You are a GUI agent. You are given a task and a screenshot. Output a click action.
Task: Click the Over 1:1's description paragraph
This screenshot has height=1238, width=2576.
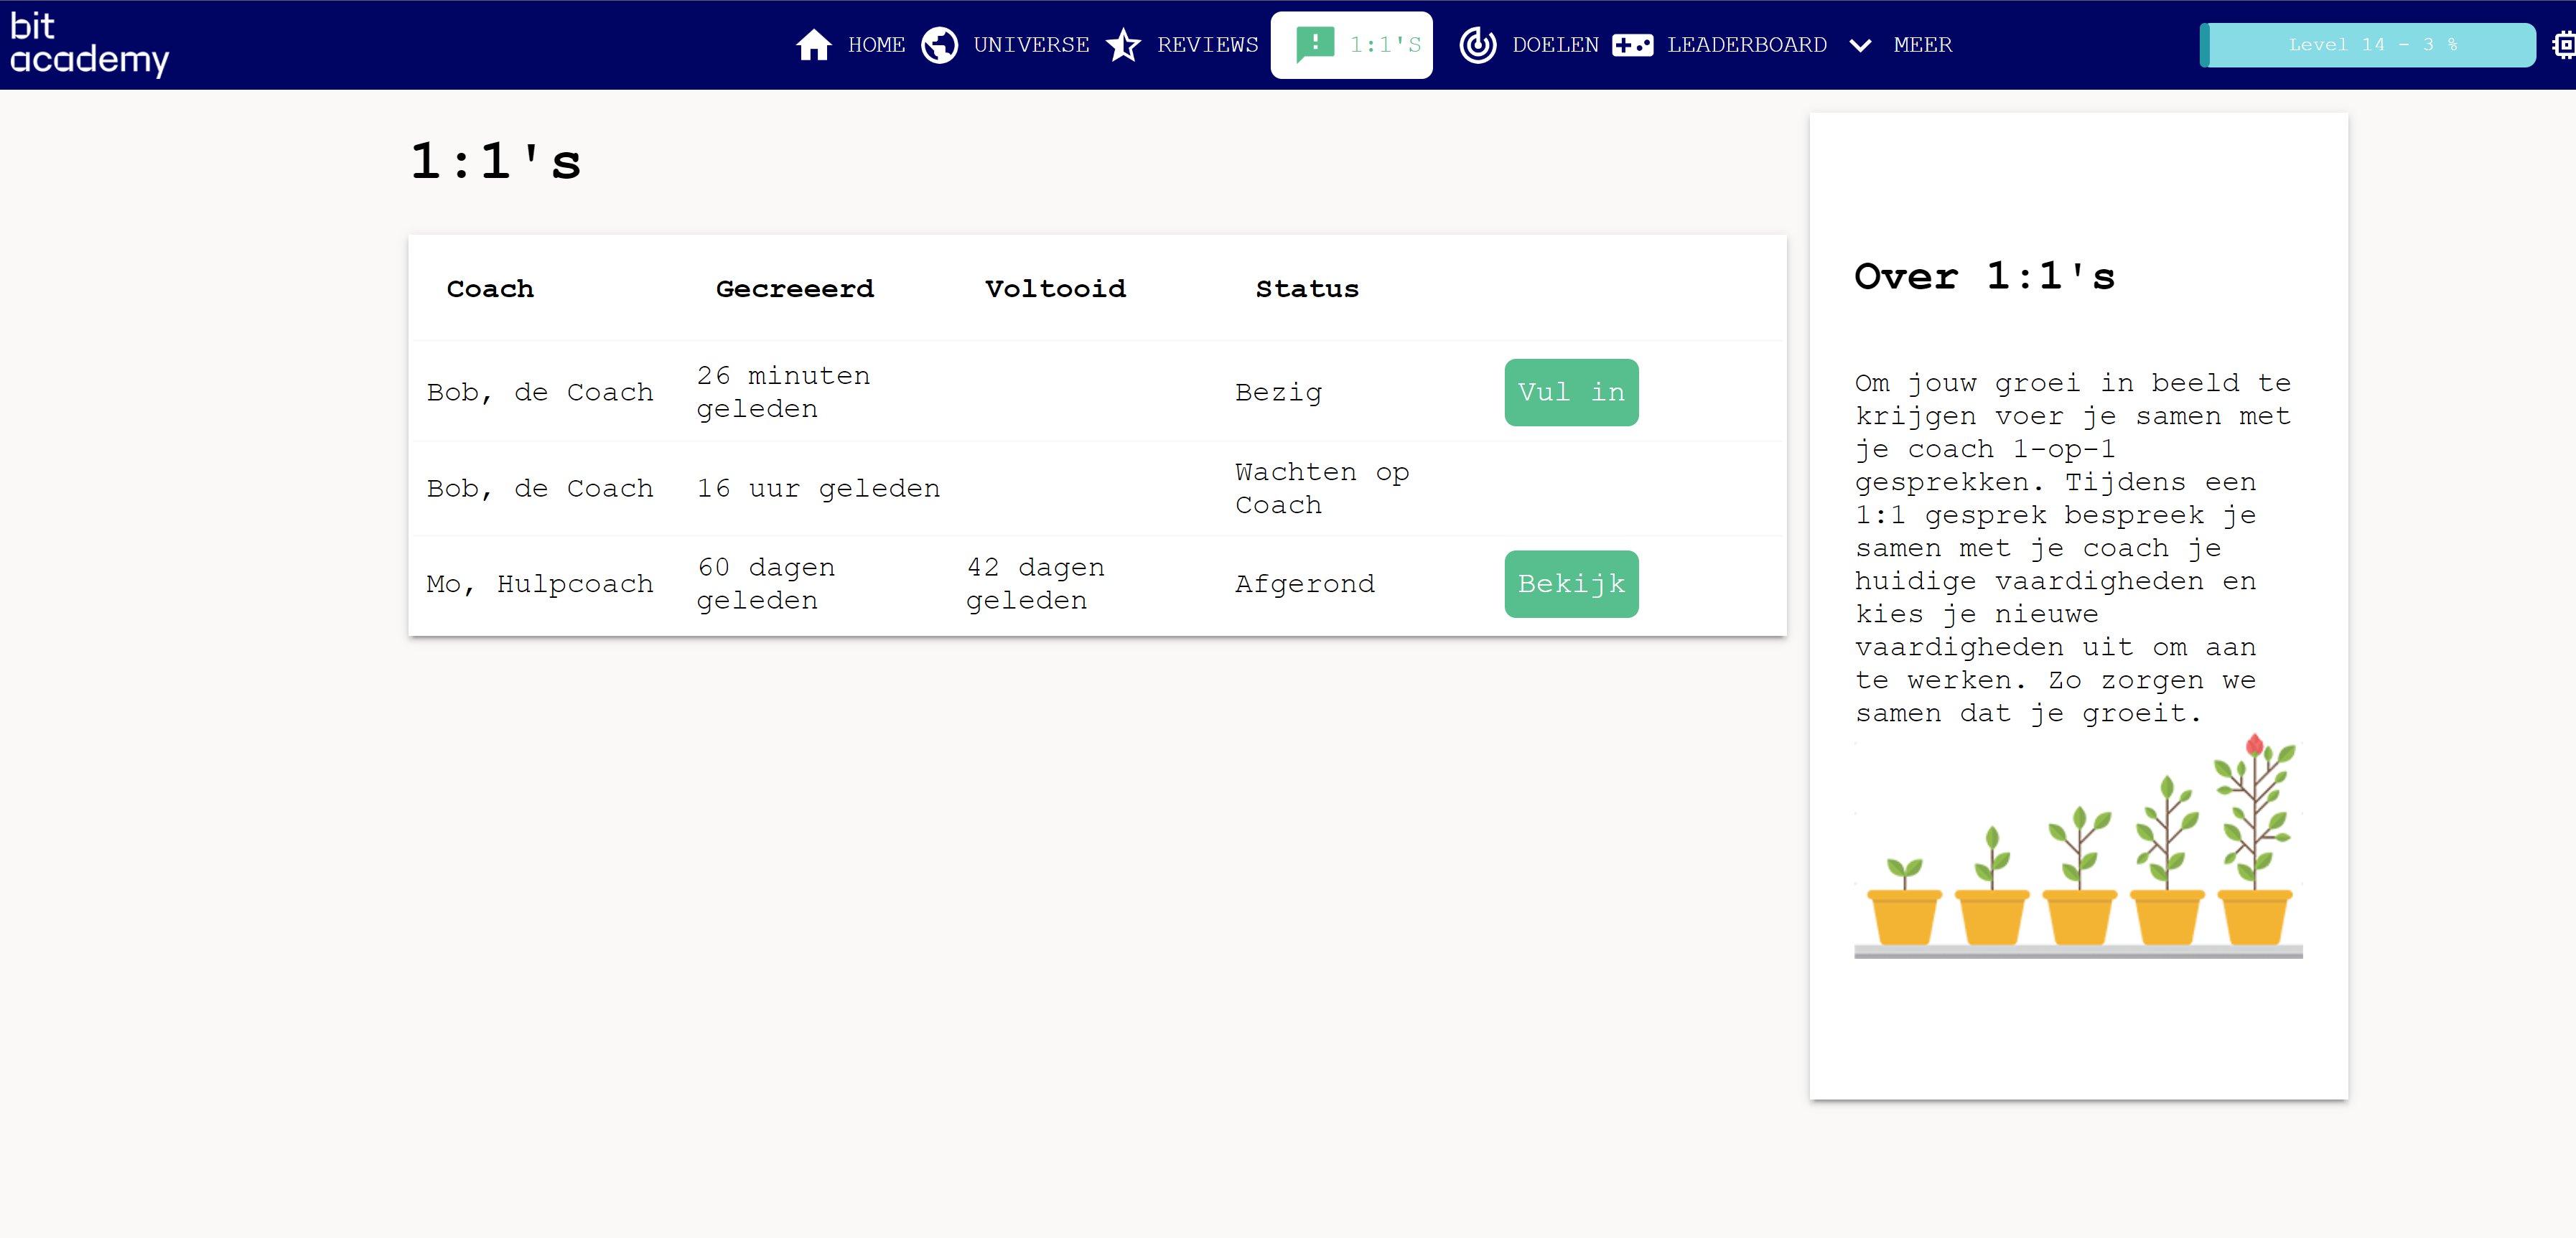[x=2072, y=548]
